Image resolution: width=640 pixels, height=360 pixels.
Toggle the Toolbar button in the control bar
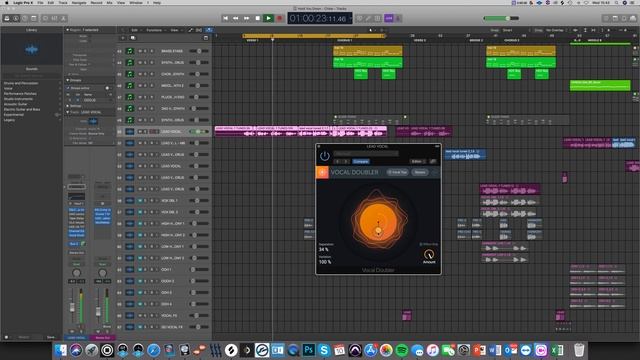[34, 18]
